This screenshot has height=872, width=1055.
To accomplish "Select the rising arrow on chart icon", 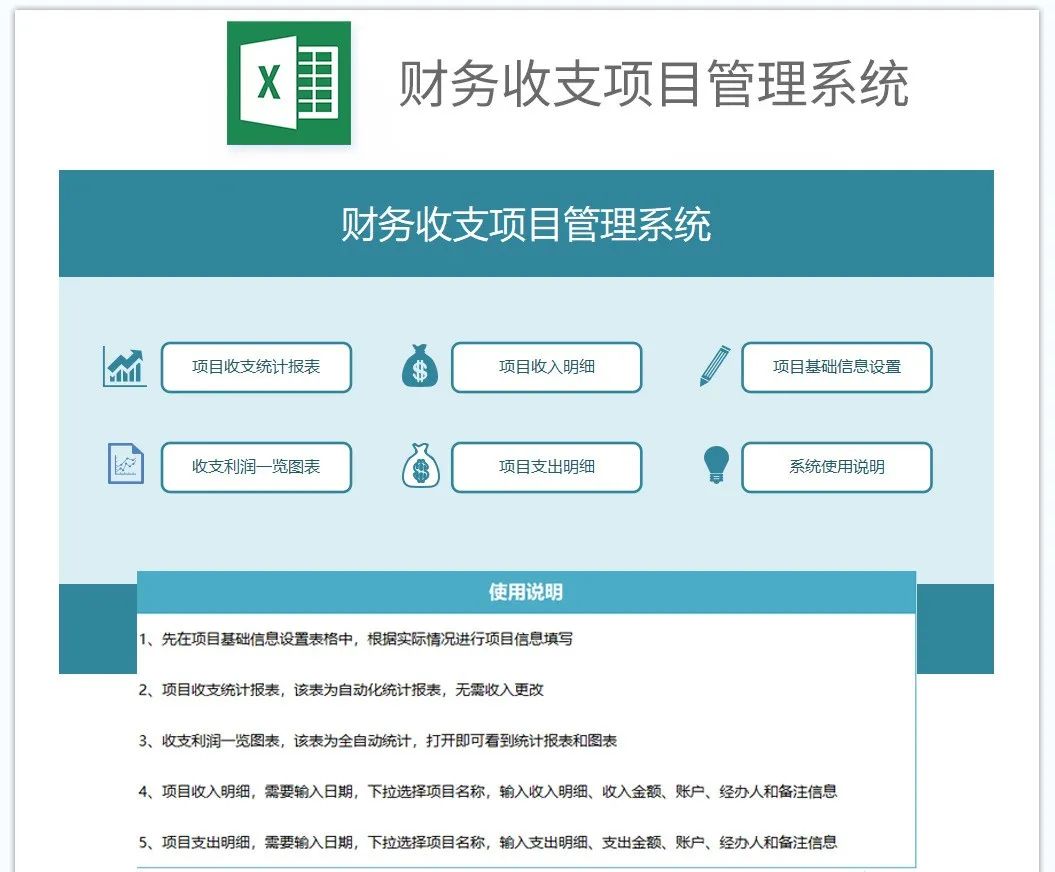I will pos(124,367).
